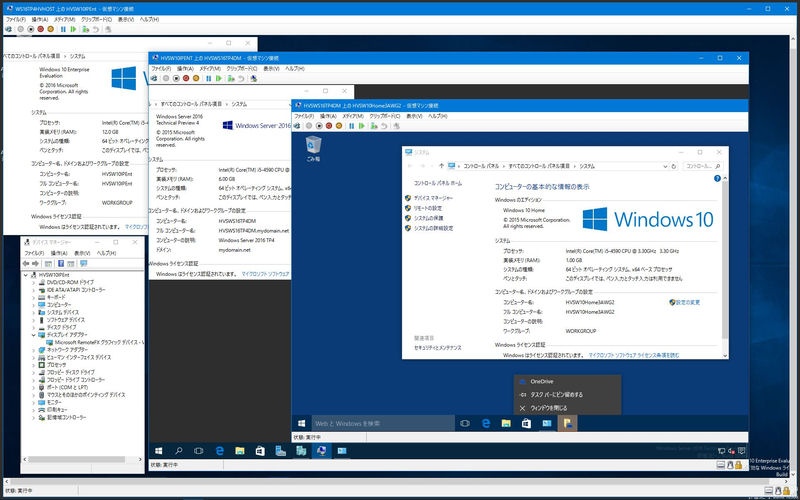
Task: Click Start button on innermost Windows 10 taskbar
Action: click(302, 423)
